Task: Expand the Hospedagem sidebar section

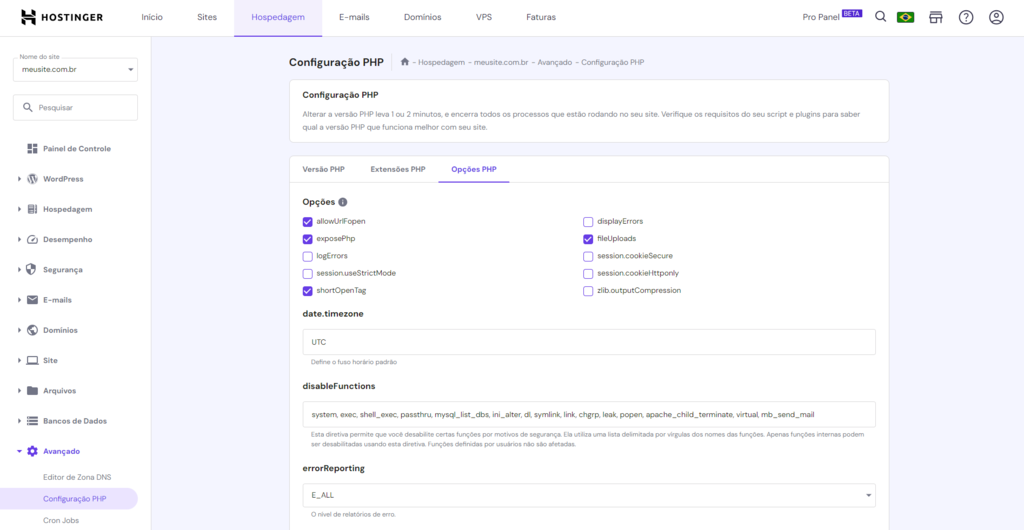Action: pos(20,210)
